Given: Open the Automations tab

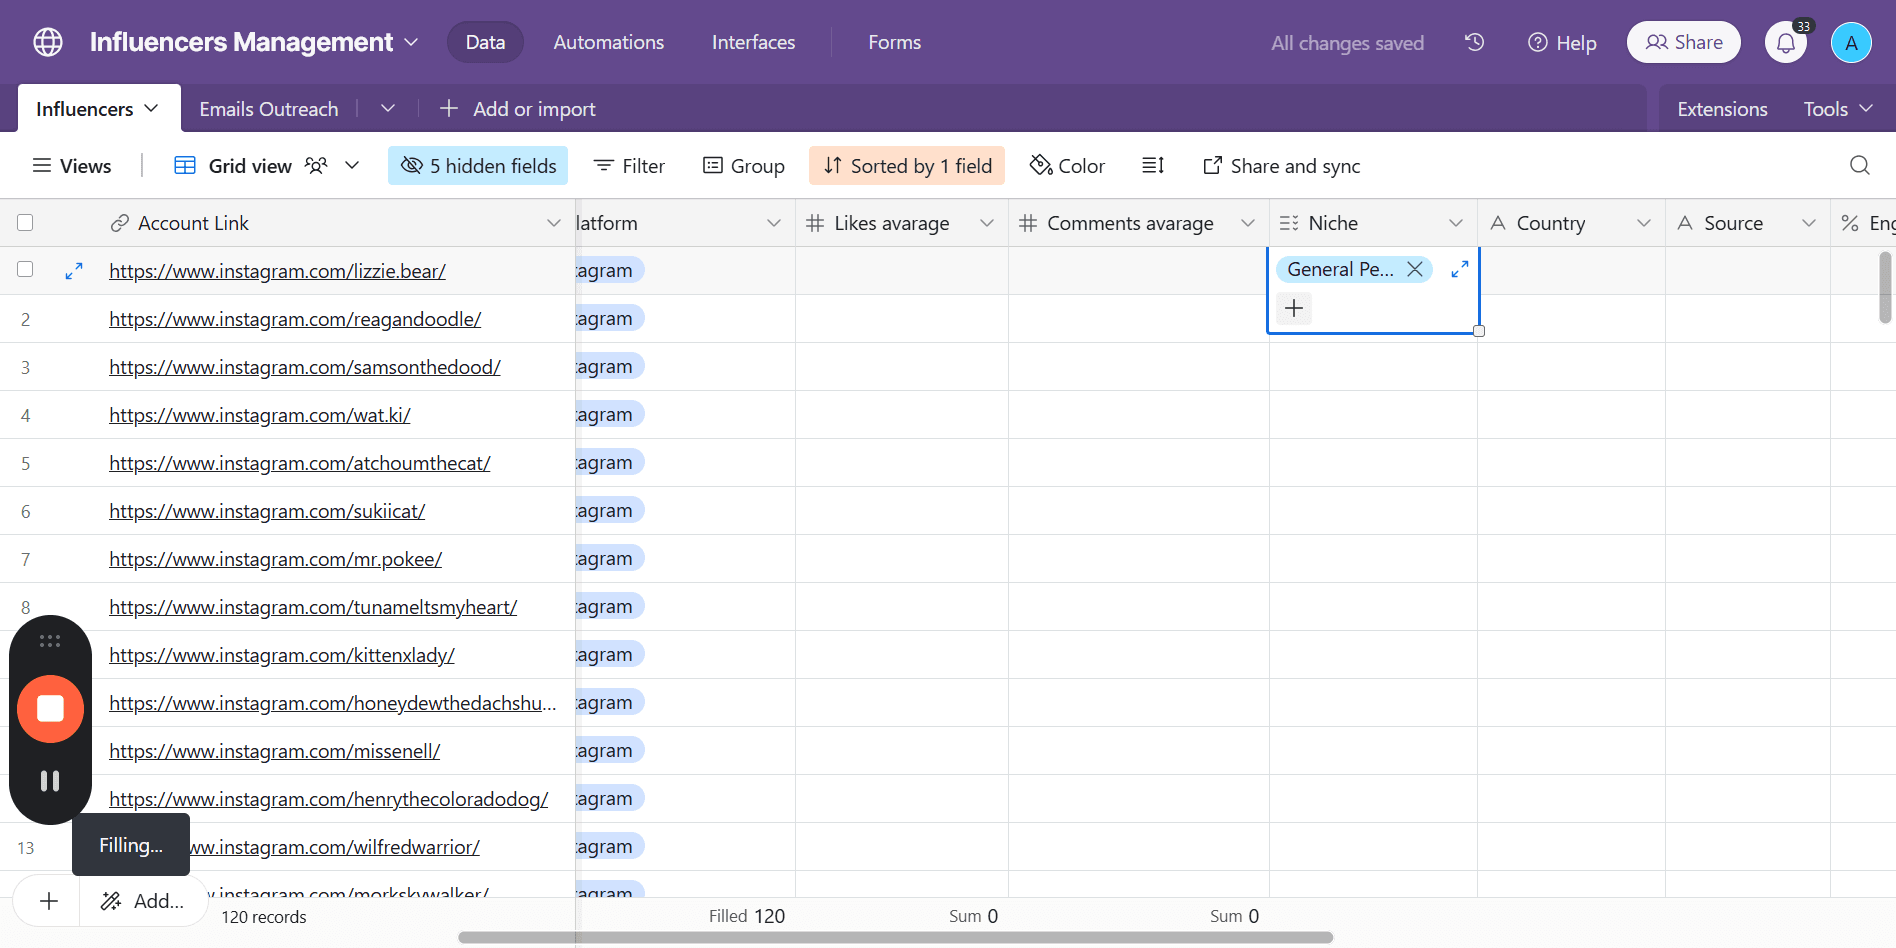Looking at the screenshot, I should [x=609, y=42].
